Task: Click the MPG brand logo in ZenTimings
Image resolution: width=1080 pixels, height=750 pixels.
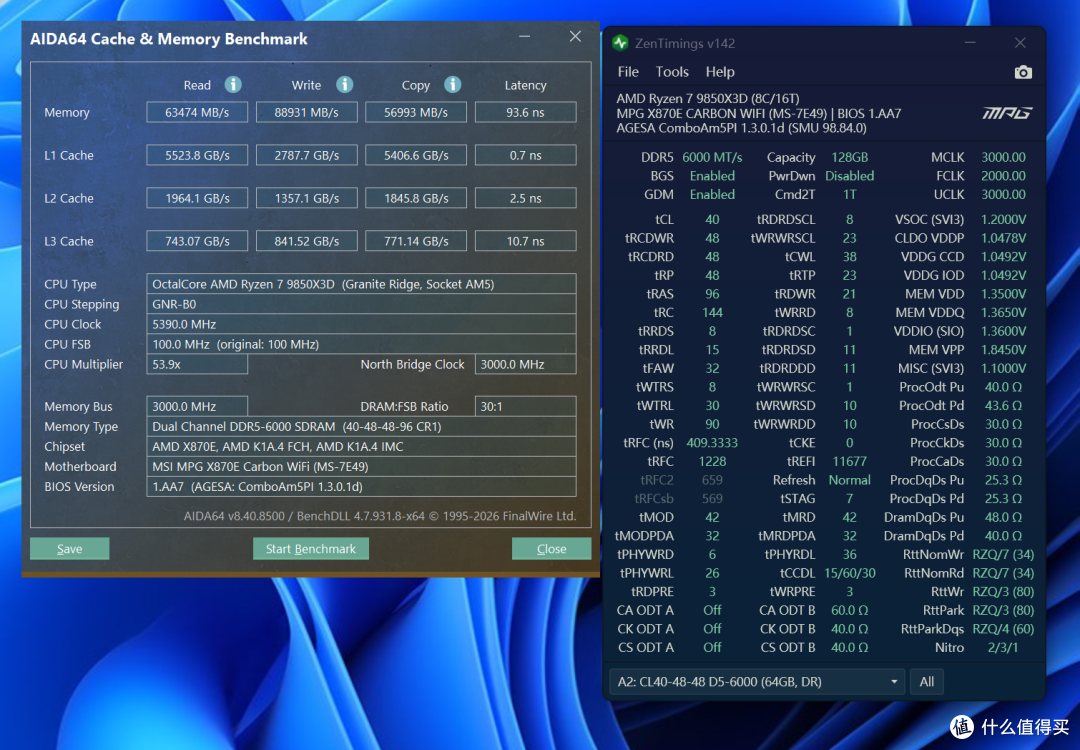Action: pyautogui.click(x=1006, y=113)
